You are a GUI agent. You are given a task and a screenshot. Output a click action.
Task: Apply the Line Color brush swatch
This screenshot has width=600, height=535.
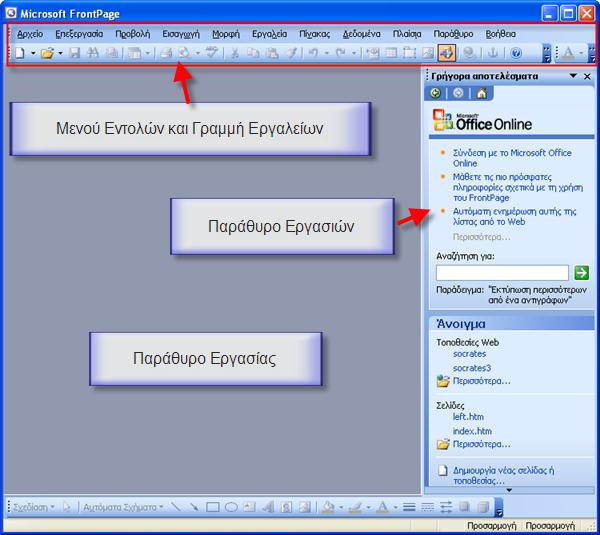(x=355, y=507)
